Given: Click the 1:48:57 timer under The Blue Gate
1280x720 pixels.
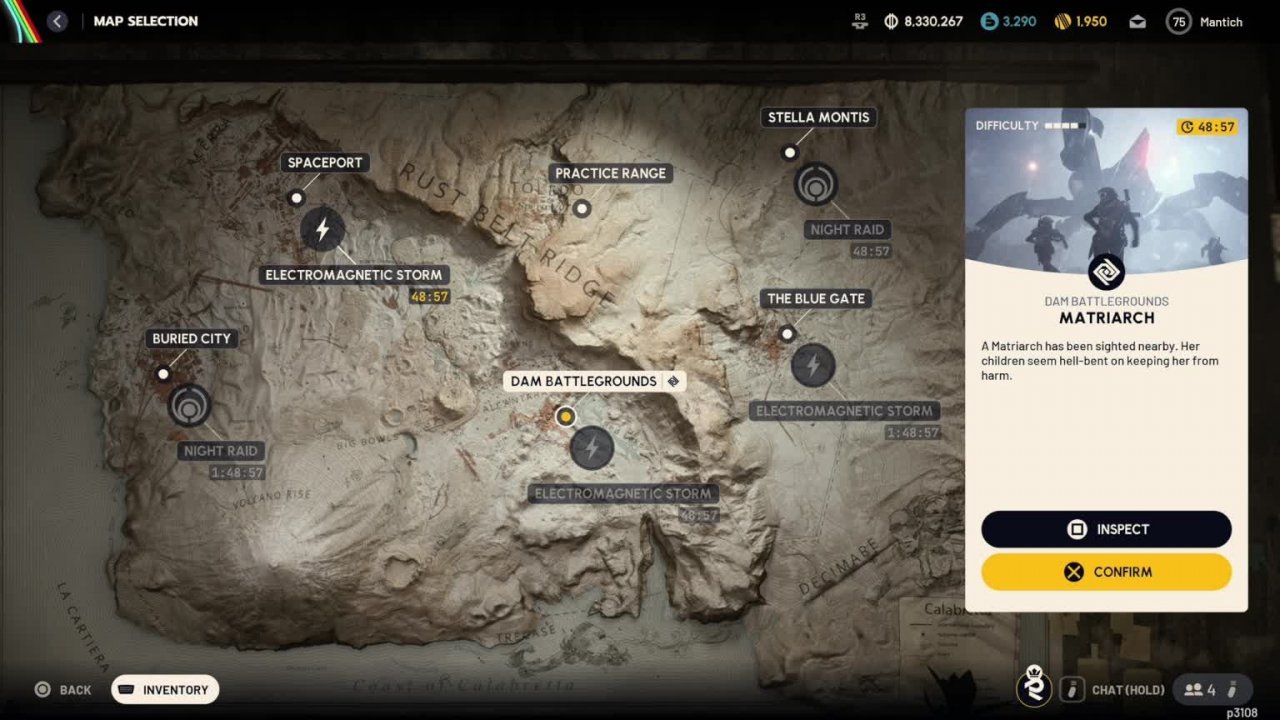Looking at the screenshot, I should pyautogui.click(x=912, y=433).
